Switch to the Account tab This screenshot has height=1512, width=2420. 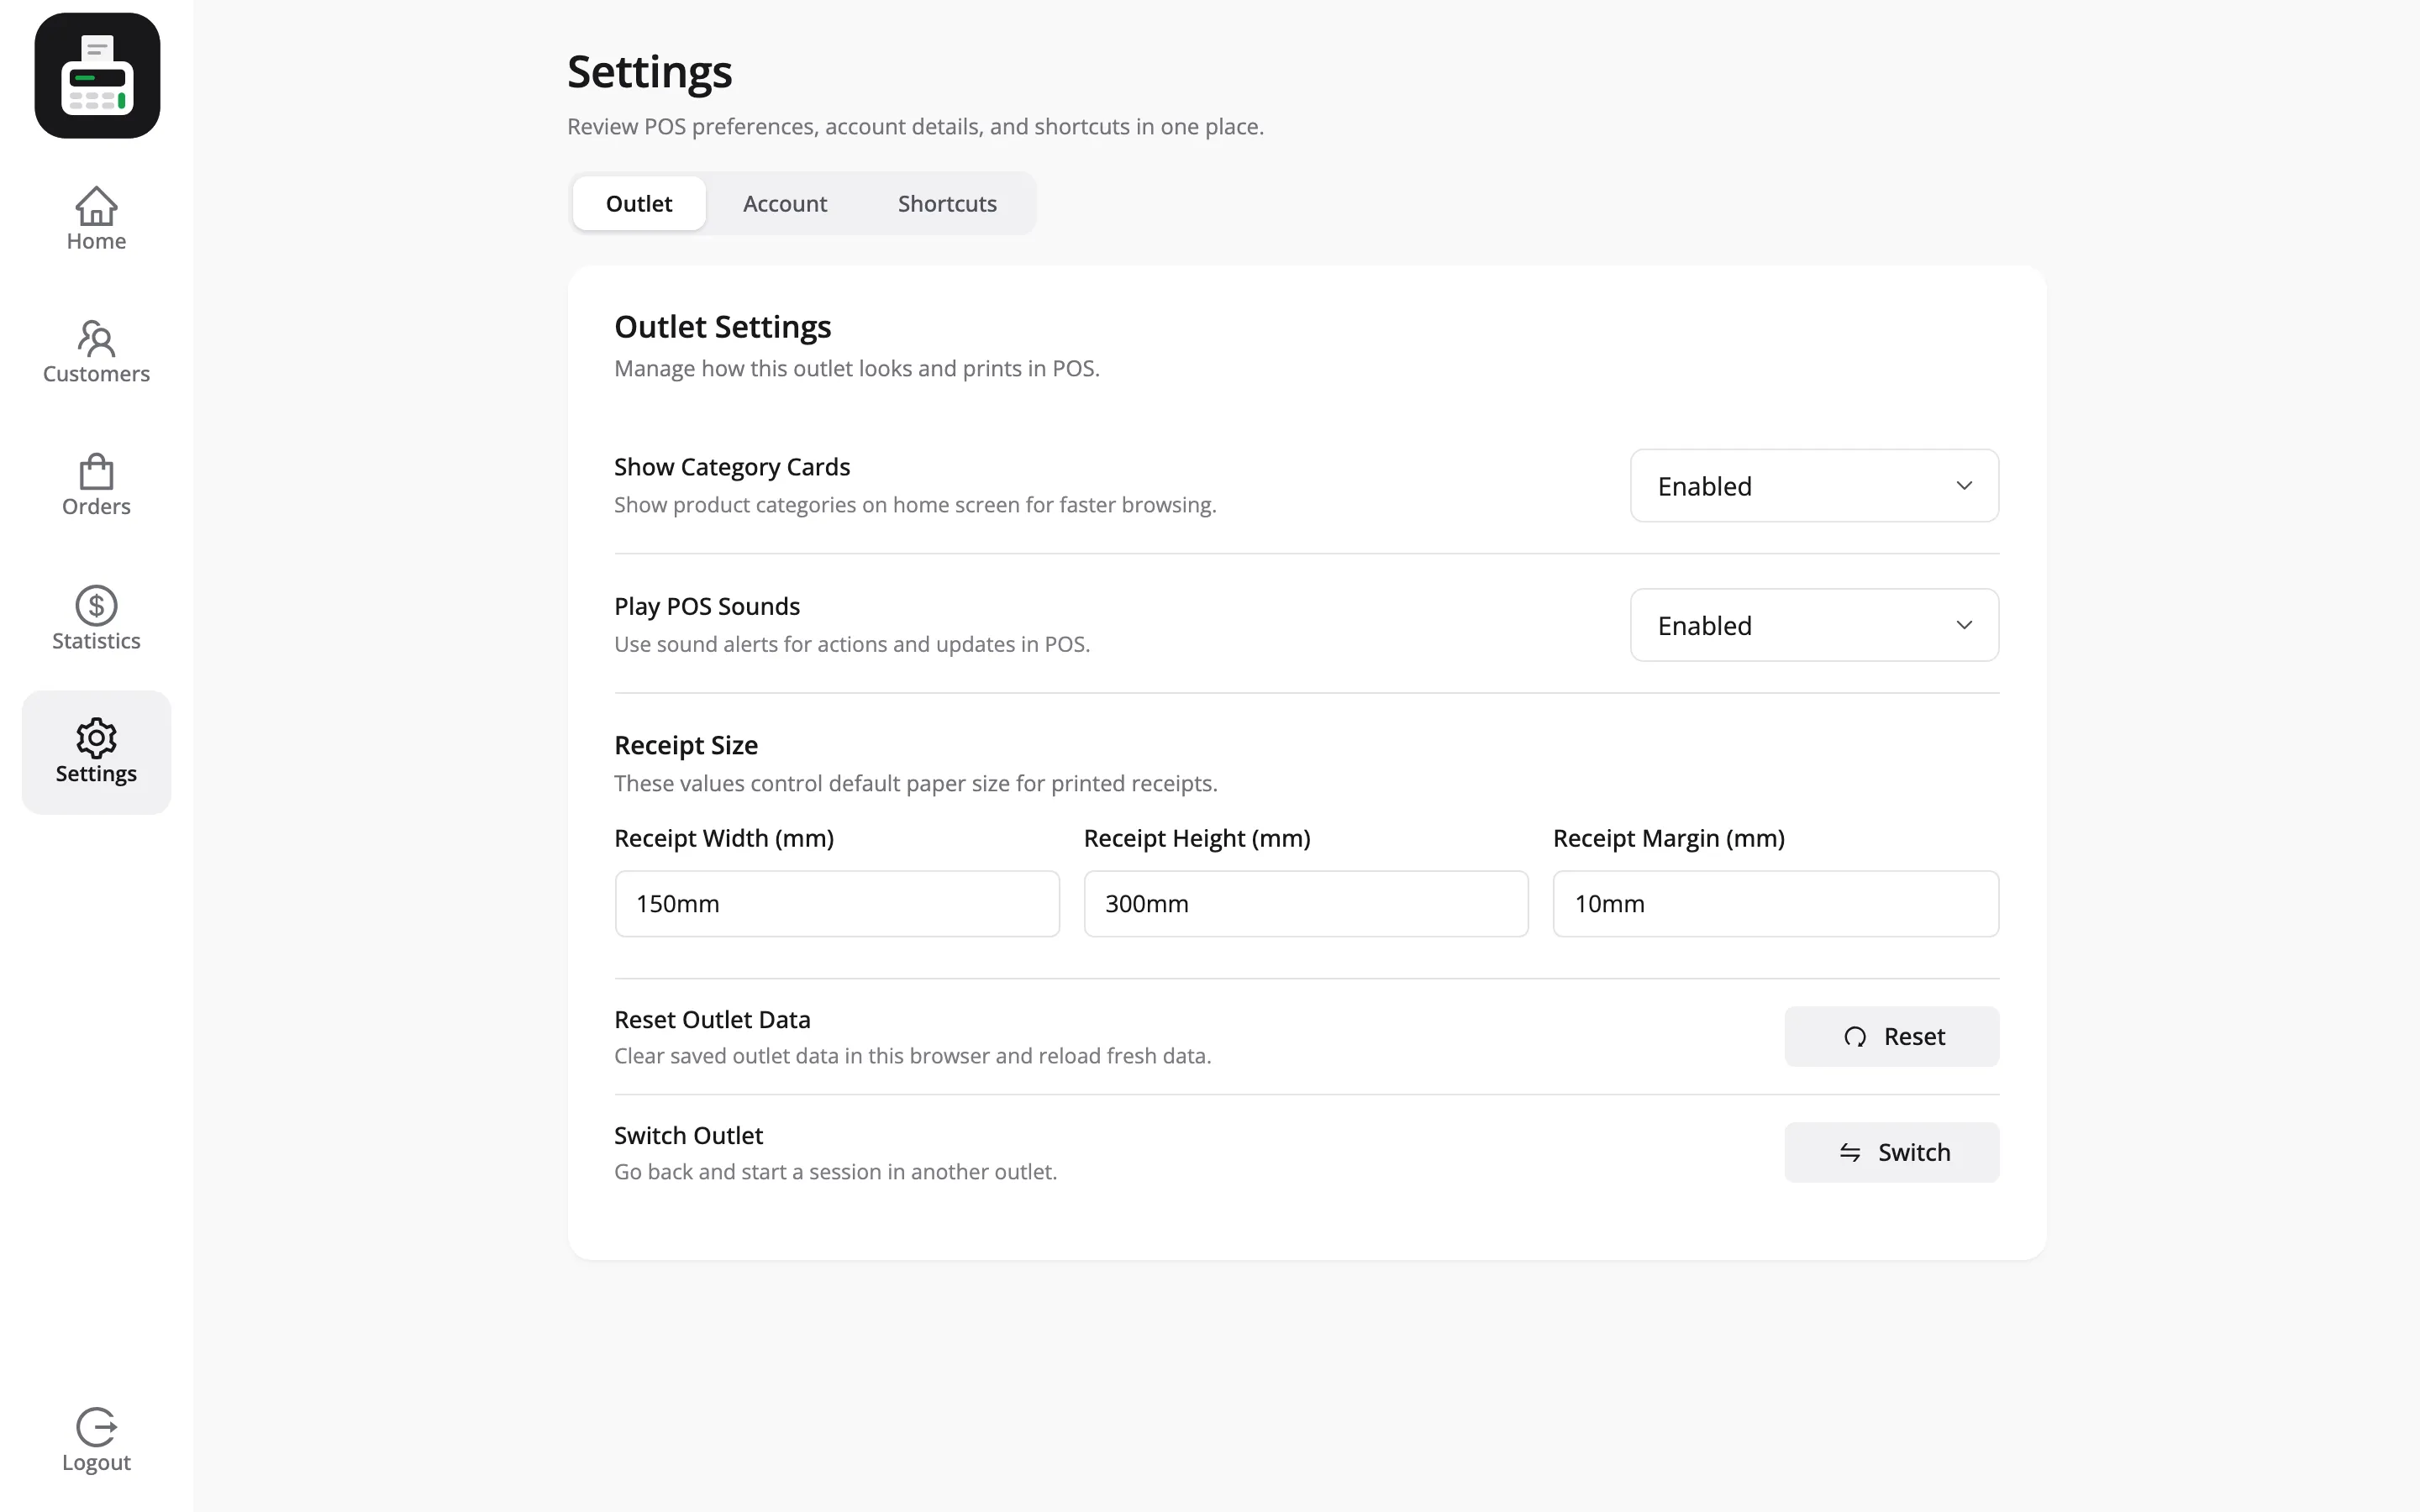[x=785, y=203]
